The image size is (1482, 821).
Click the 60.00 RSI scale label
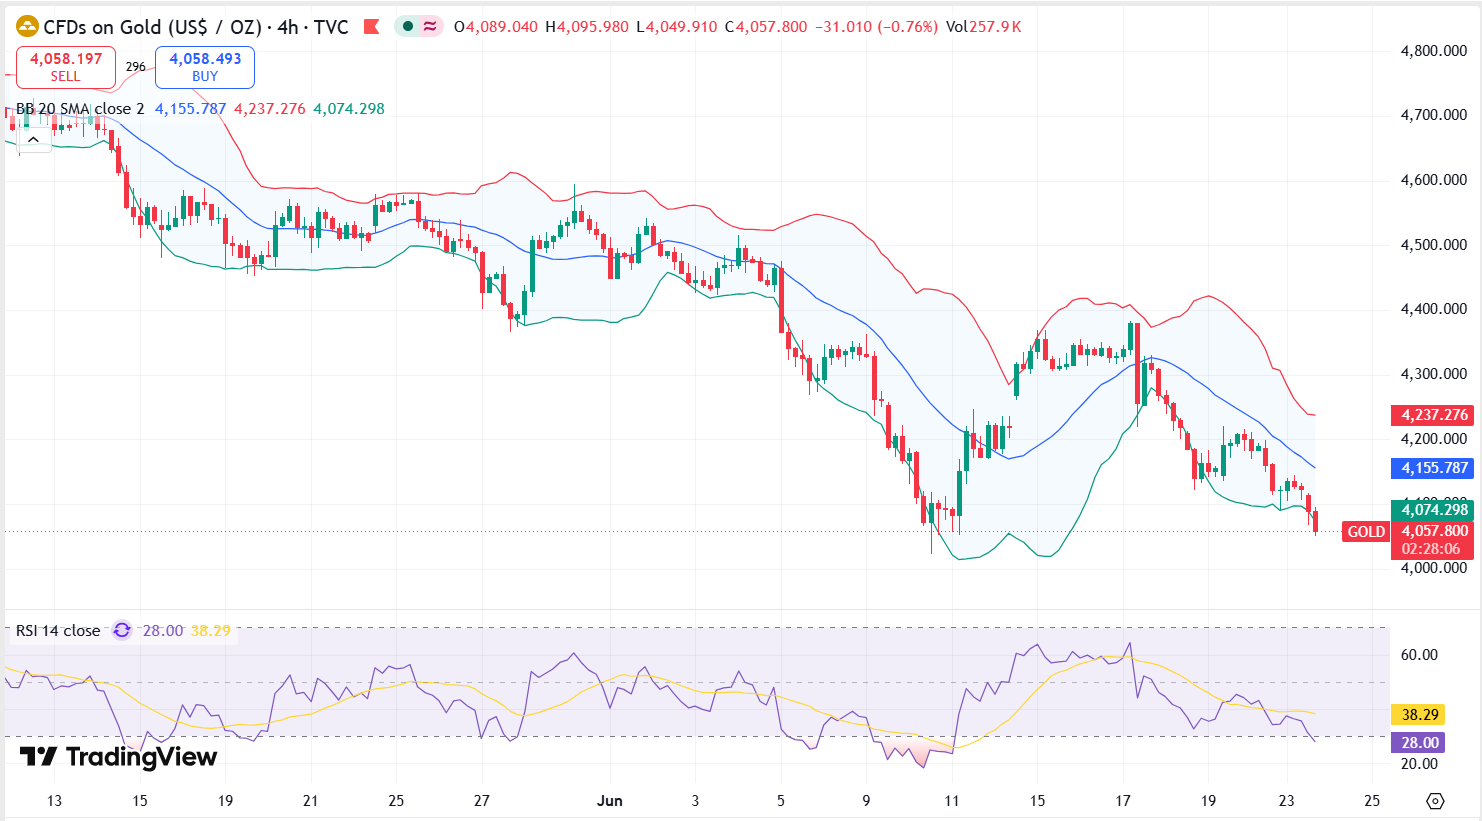pyautogui.click(x=1419, y=655)
